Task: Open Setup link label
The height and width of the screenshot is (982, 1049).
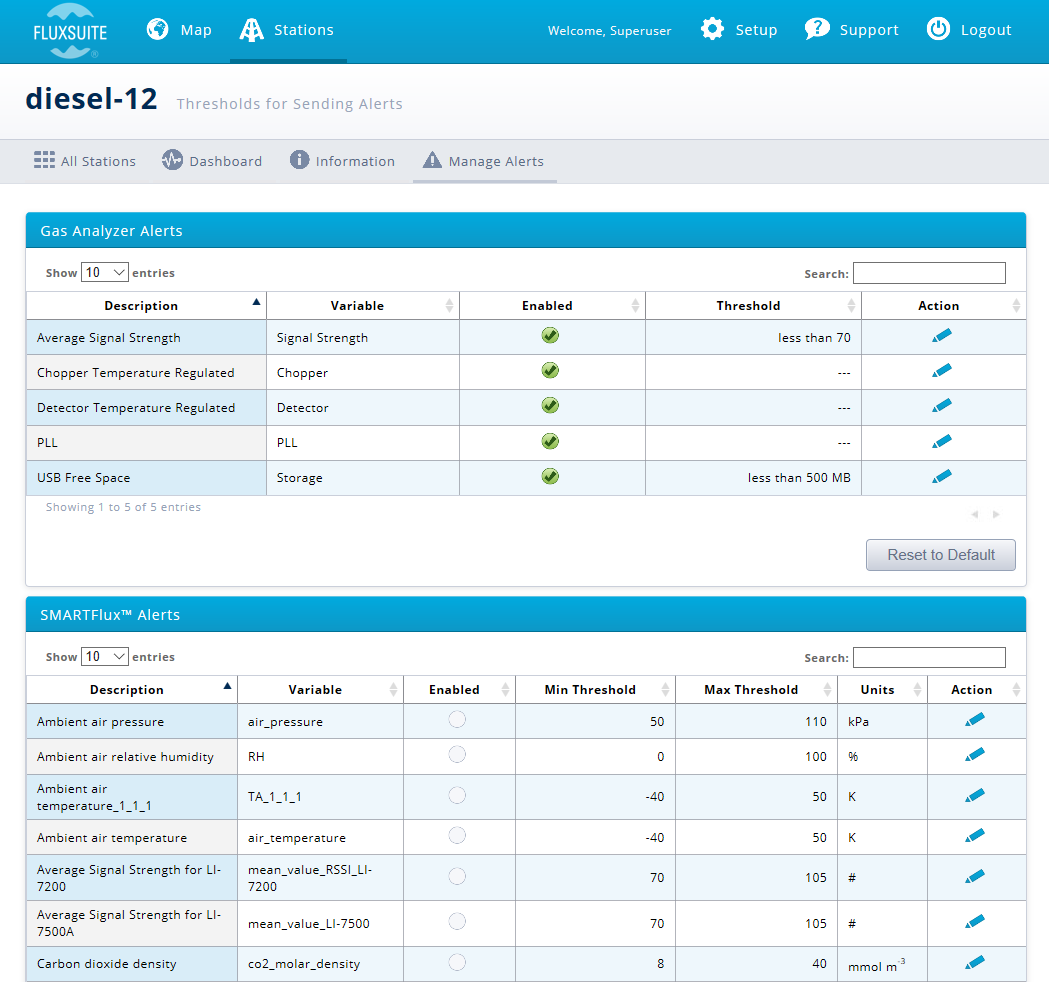Action: 757,30
